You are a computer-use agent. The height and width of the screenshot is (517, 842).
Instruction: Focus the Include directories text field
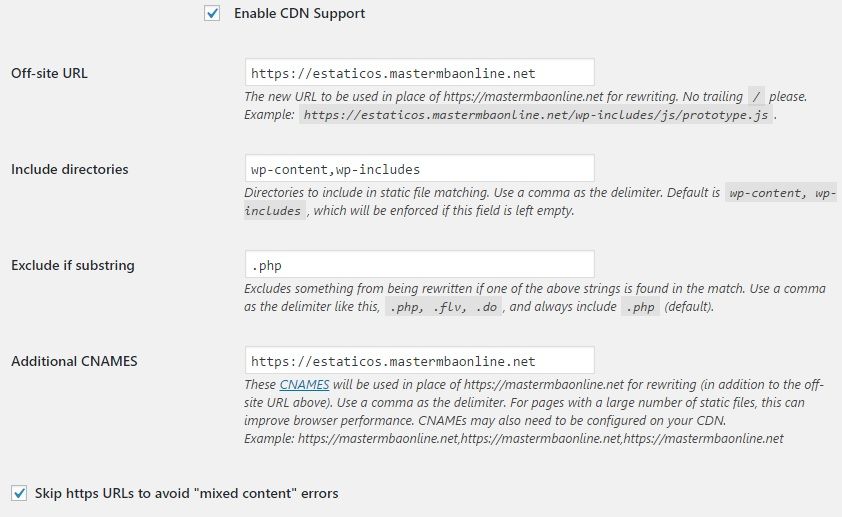click(419, 169)
